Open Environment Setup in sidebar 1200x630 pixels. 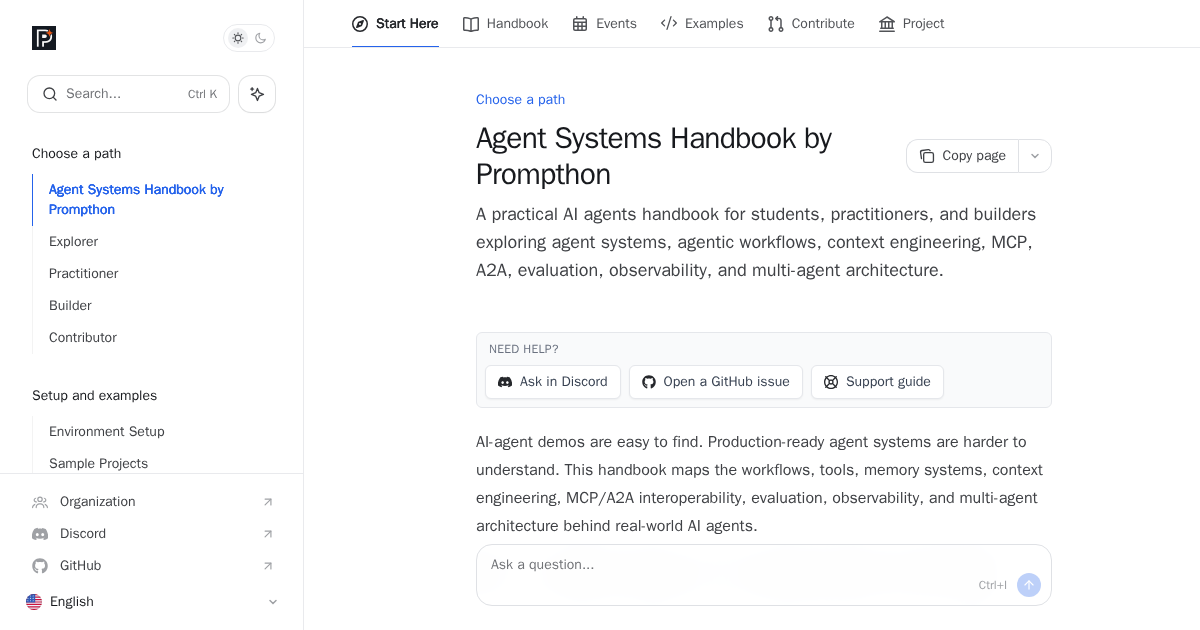tap(106, 432)
